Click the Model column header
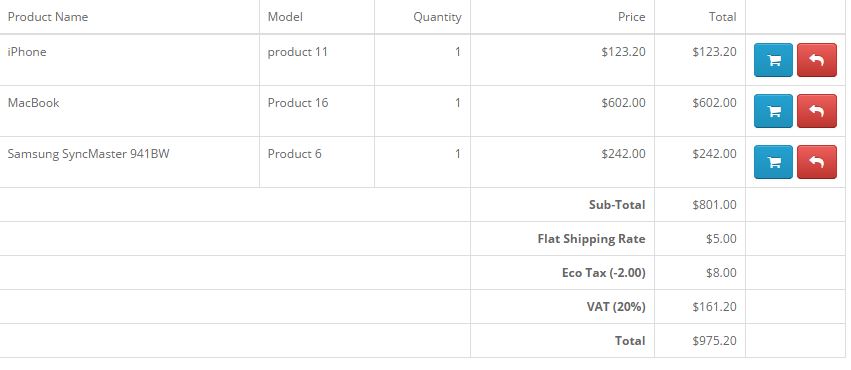 (x=285, y=17)
